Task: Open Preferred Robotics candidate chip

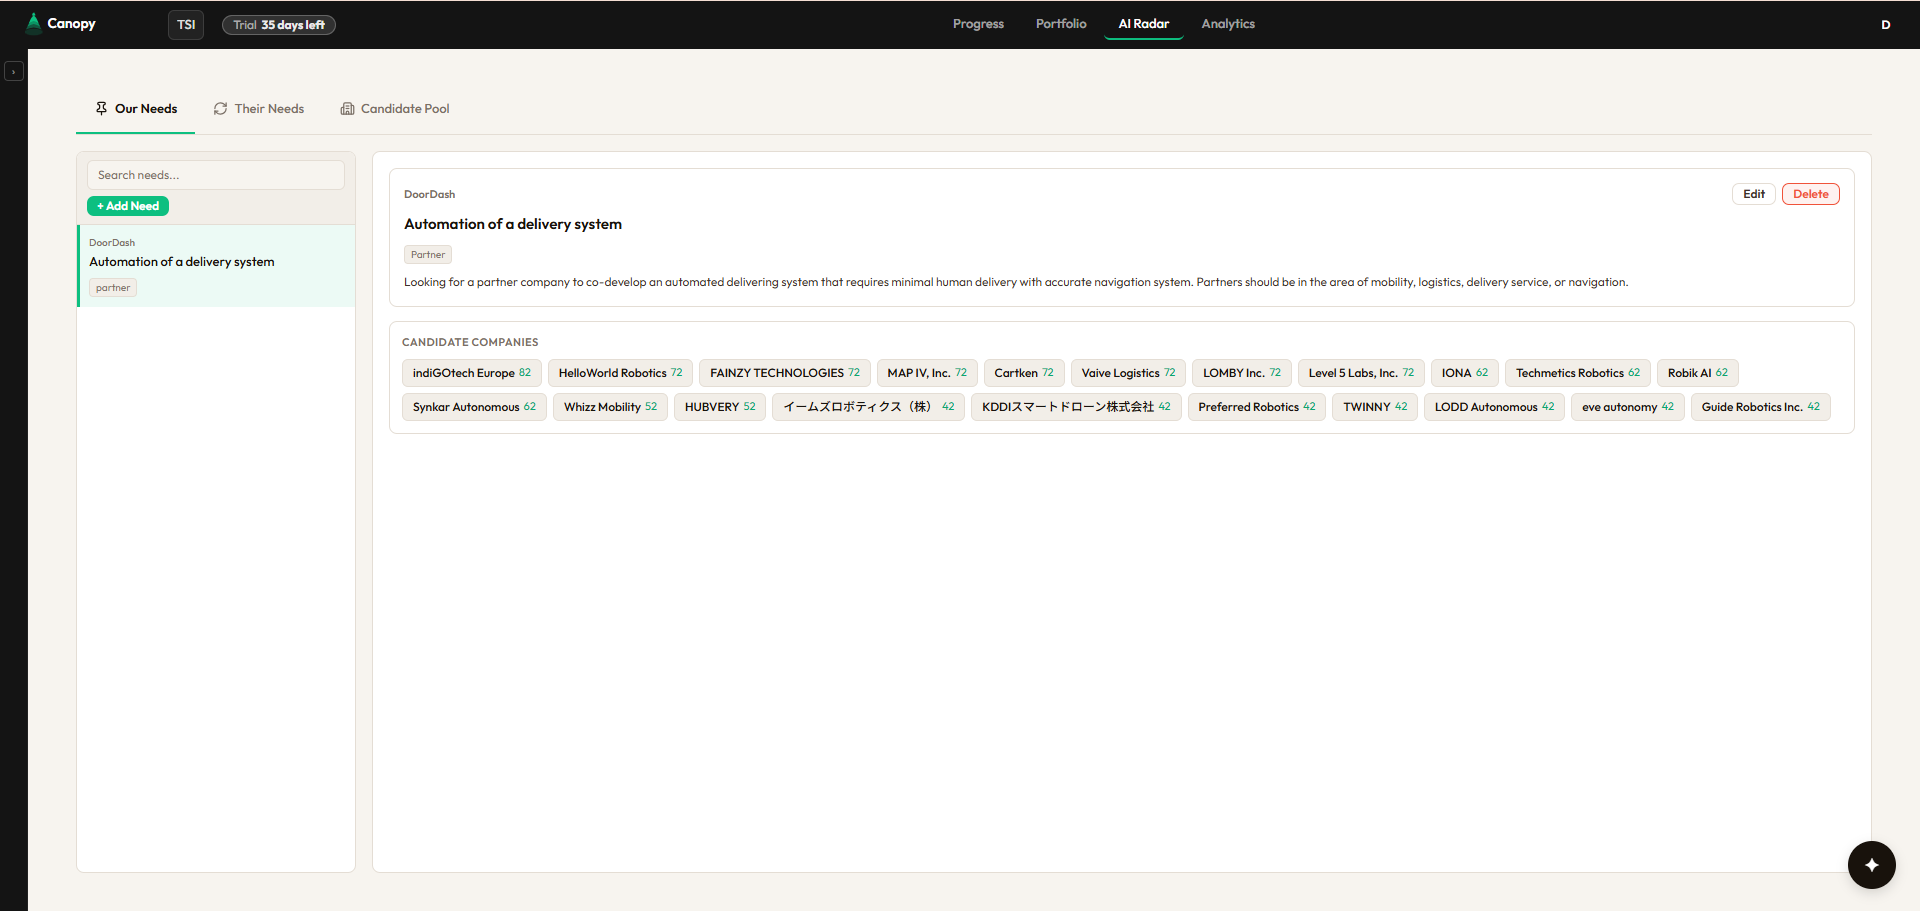Action: 1257,407
